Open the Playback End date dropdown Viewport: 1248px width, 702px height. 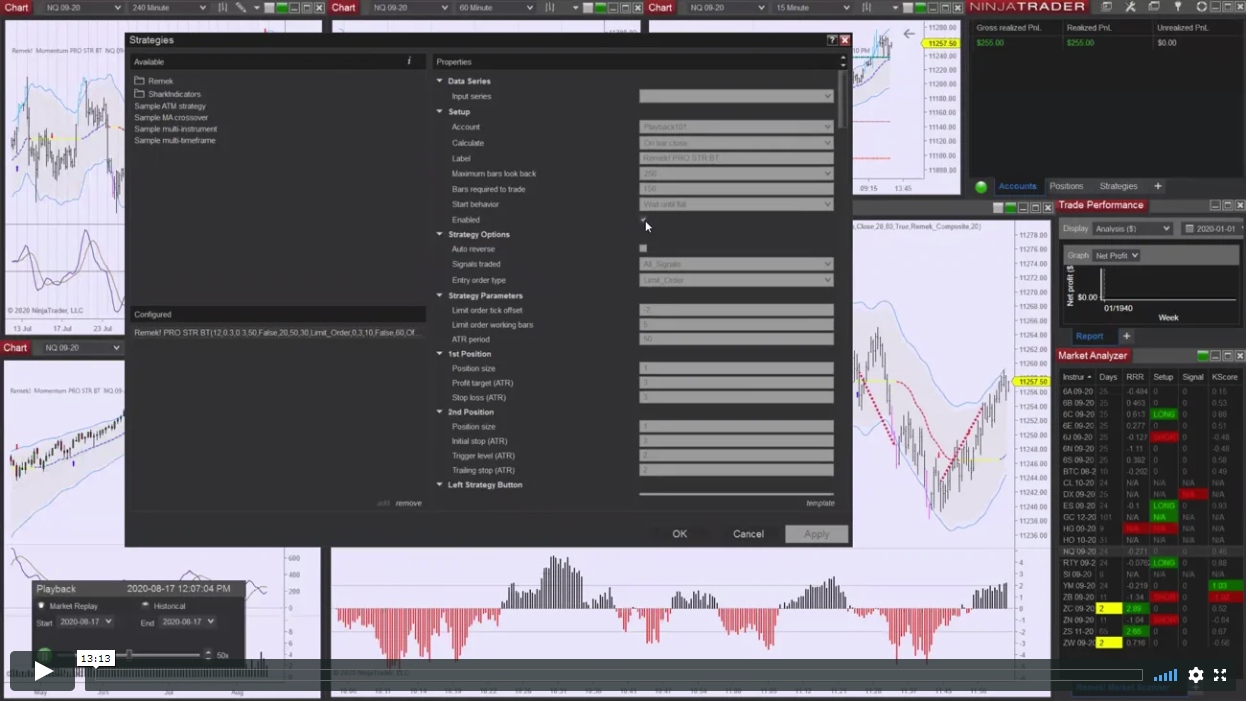(187, 622)
